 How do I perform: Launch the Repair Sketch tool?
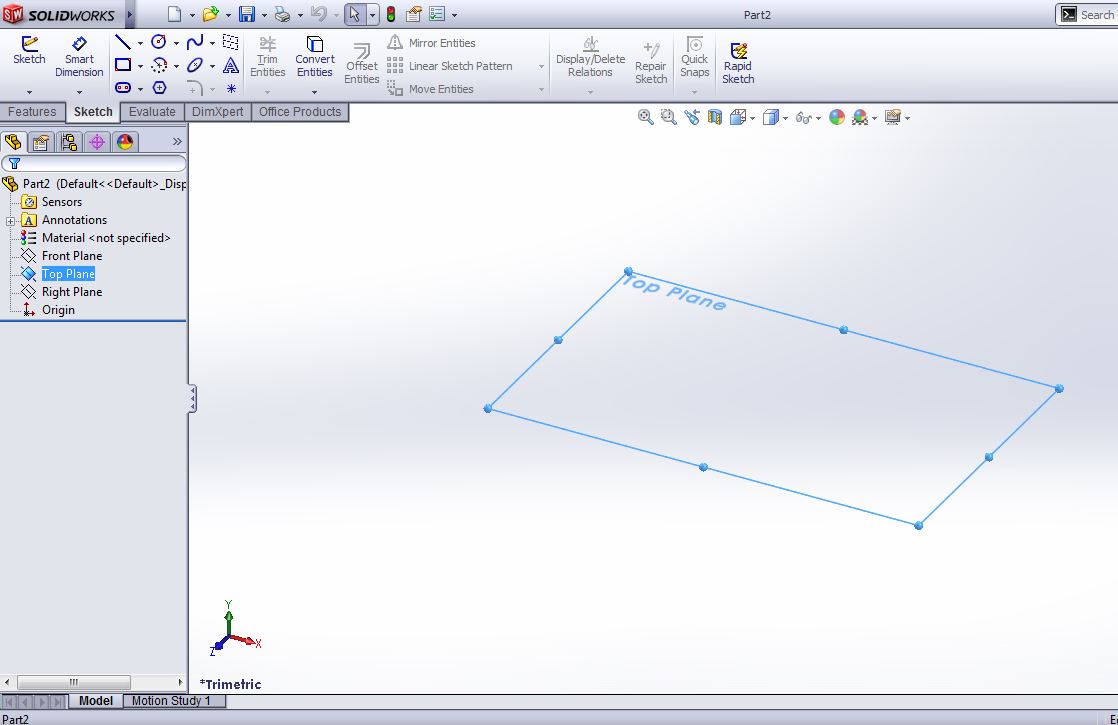click(x=651, y=60)
